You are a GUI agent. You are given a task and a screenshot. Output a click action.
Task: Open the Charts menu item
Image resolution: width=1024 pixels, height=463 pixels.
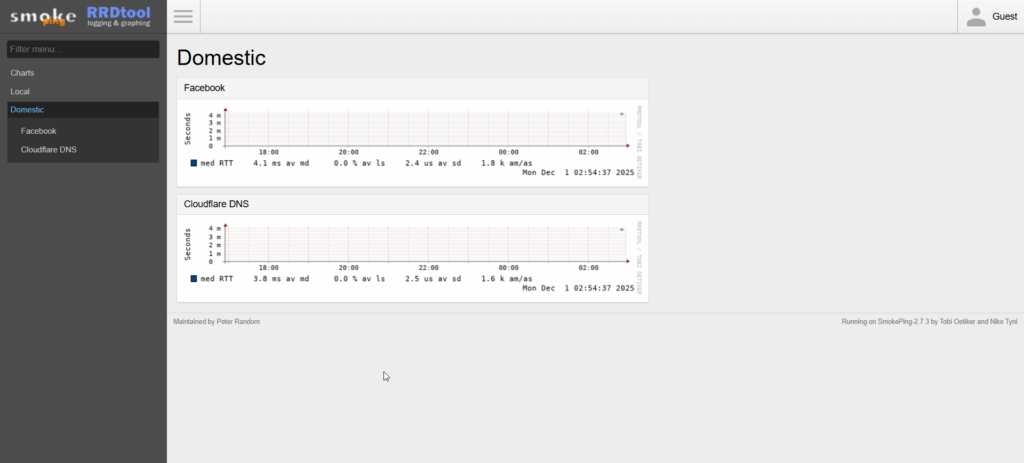coord(22,73)
